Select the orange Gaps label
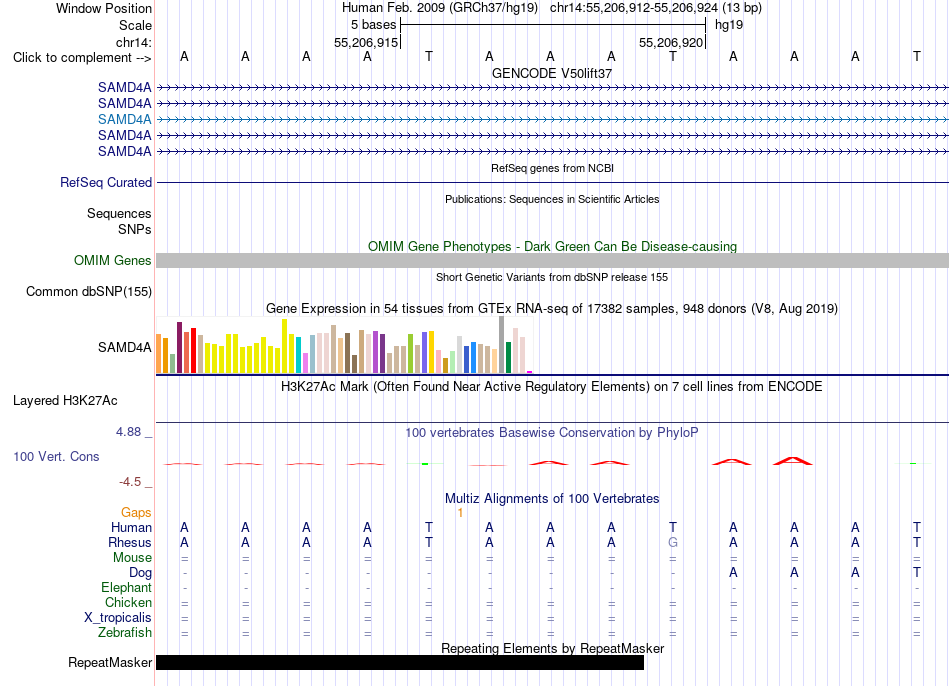Viewport: 950px width, 686px height. 136,513
